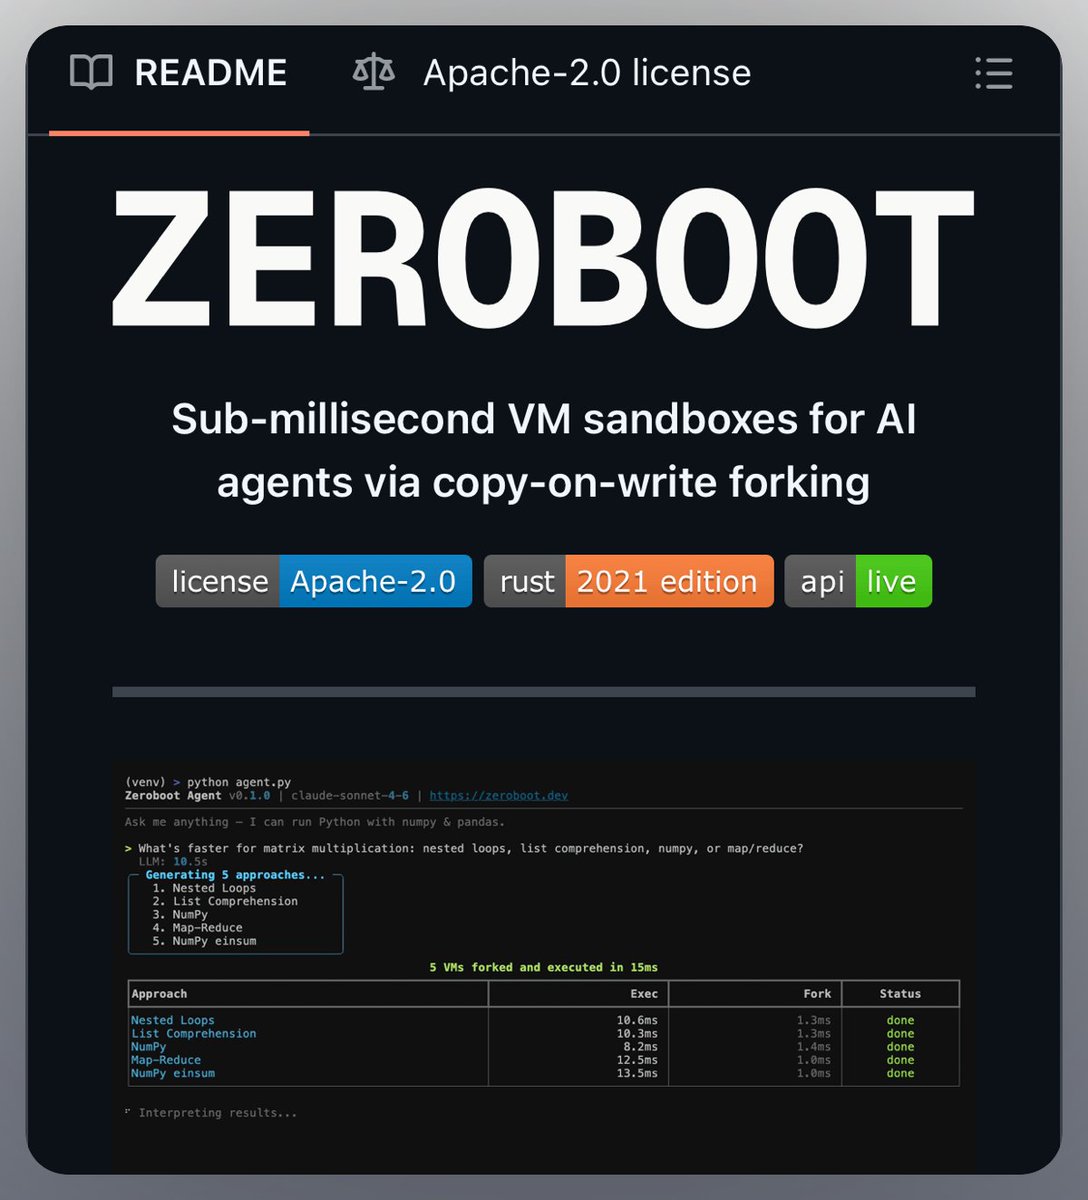Click the '10.3ms' exec value

tap(637, 1034)
